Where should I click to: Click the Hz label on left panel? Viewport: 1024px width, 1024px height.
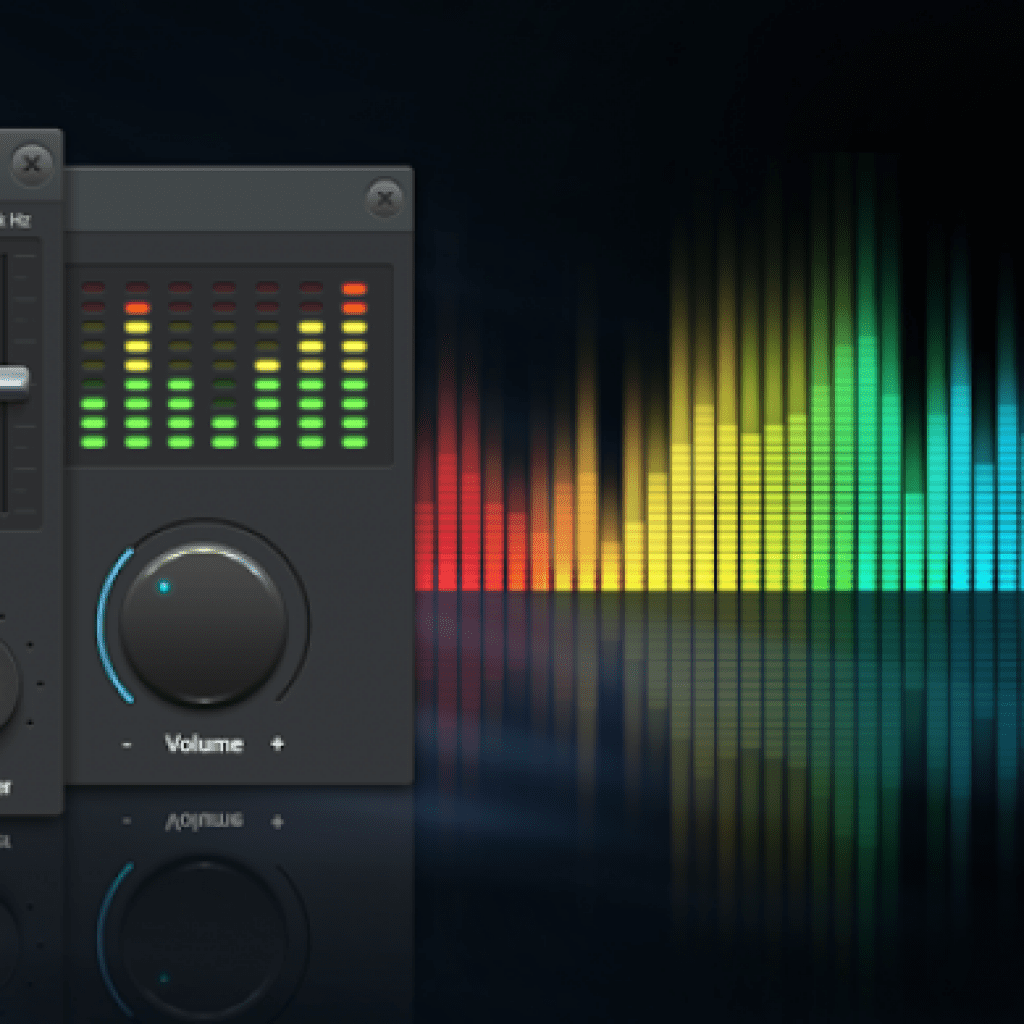[20, 219]
